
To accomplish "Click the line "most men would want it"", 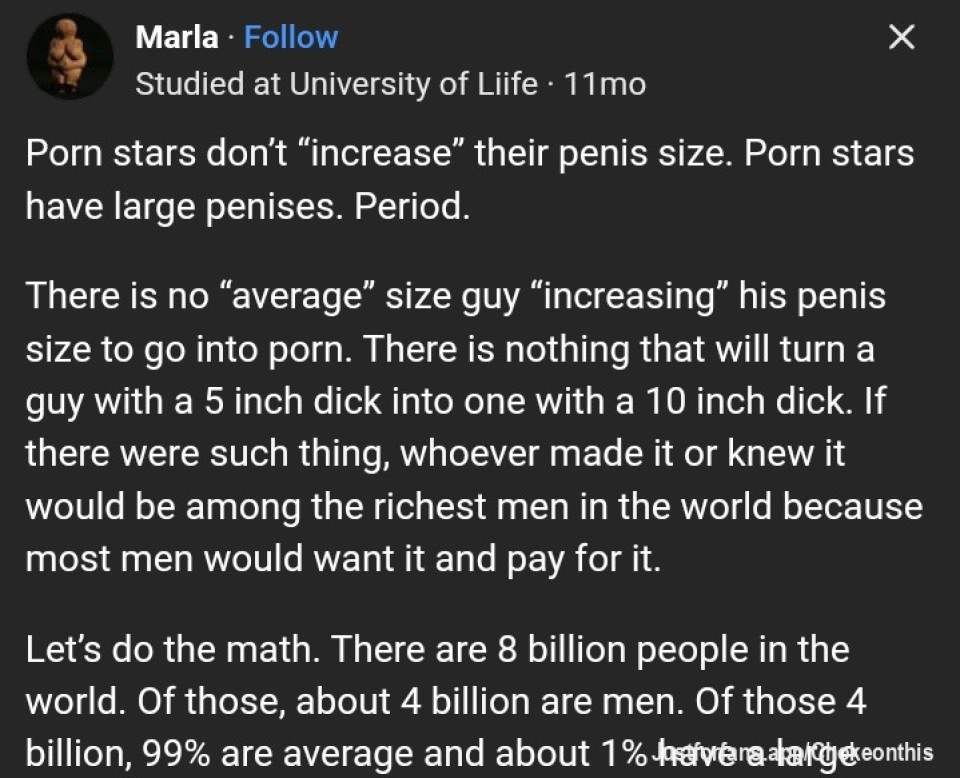I will pos(342,557).
